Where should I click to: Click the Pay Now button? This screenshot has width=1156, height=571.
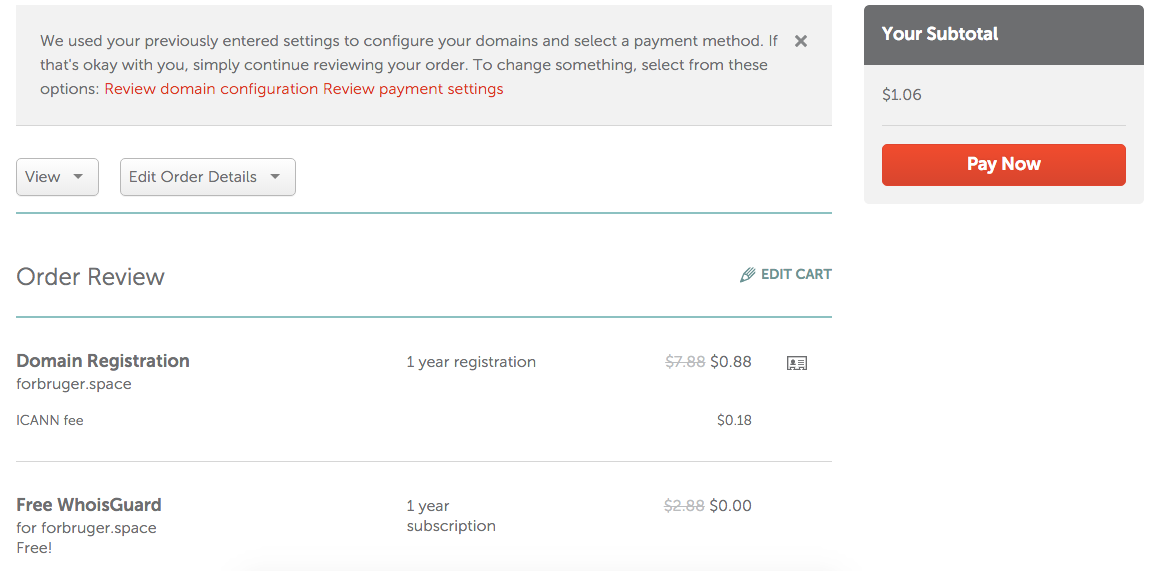coord(1003,164)
